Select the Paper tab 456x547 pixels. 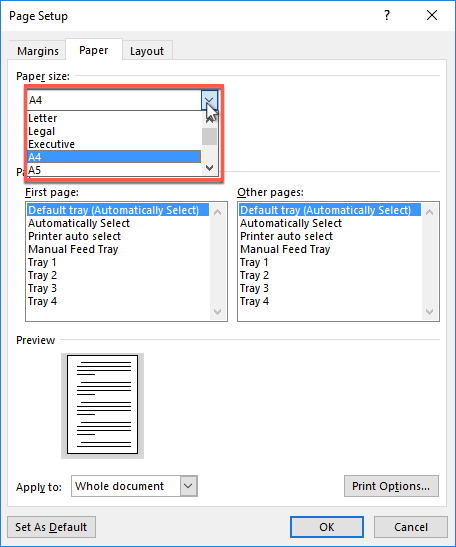tap(94, 50)
